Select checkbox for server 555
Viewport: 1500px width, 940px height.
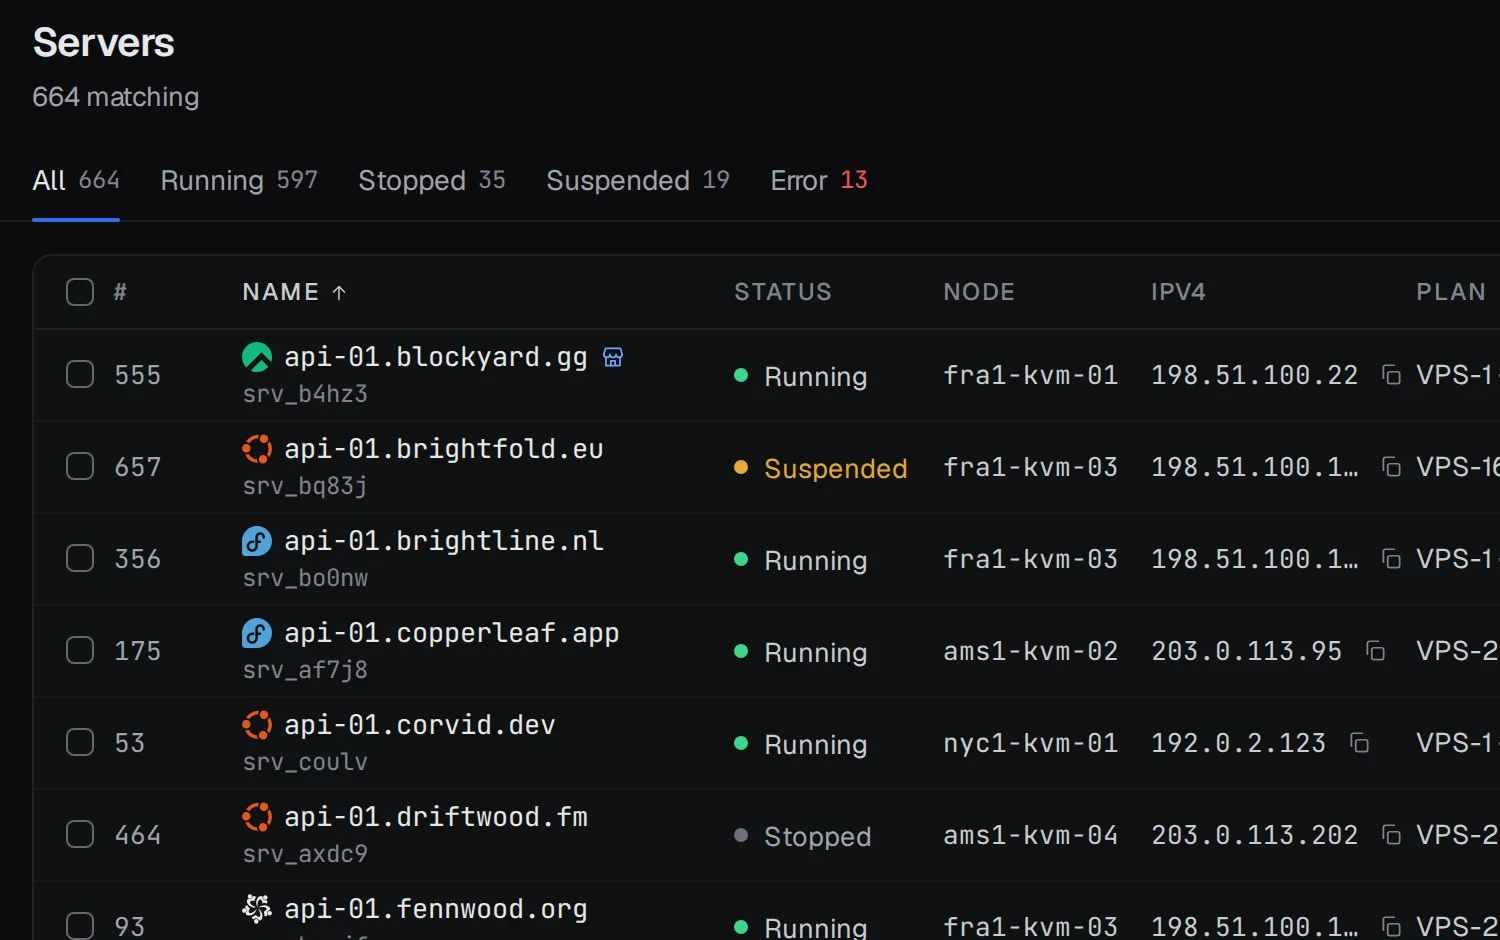(x=80, y=375)
